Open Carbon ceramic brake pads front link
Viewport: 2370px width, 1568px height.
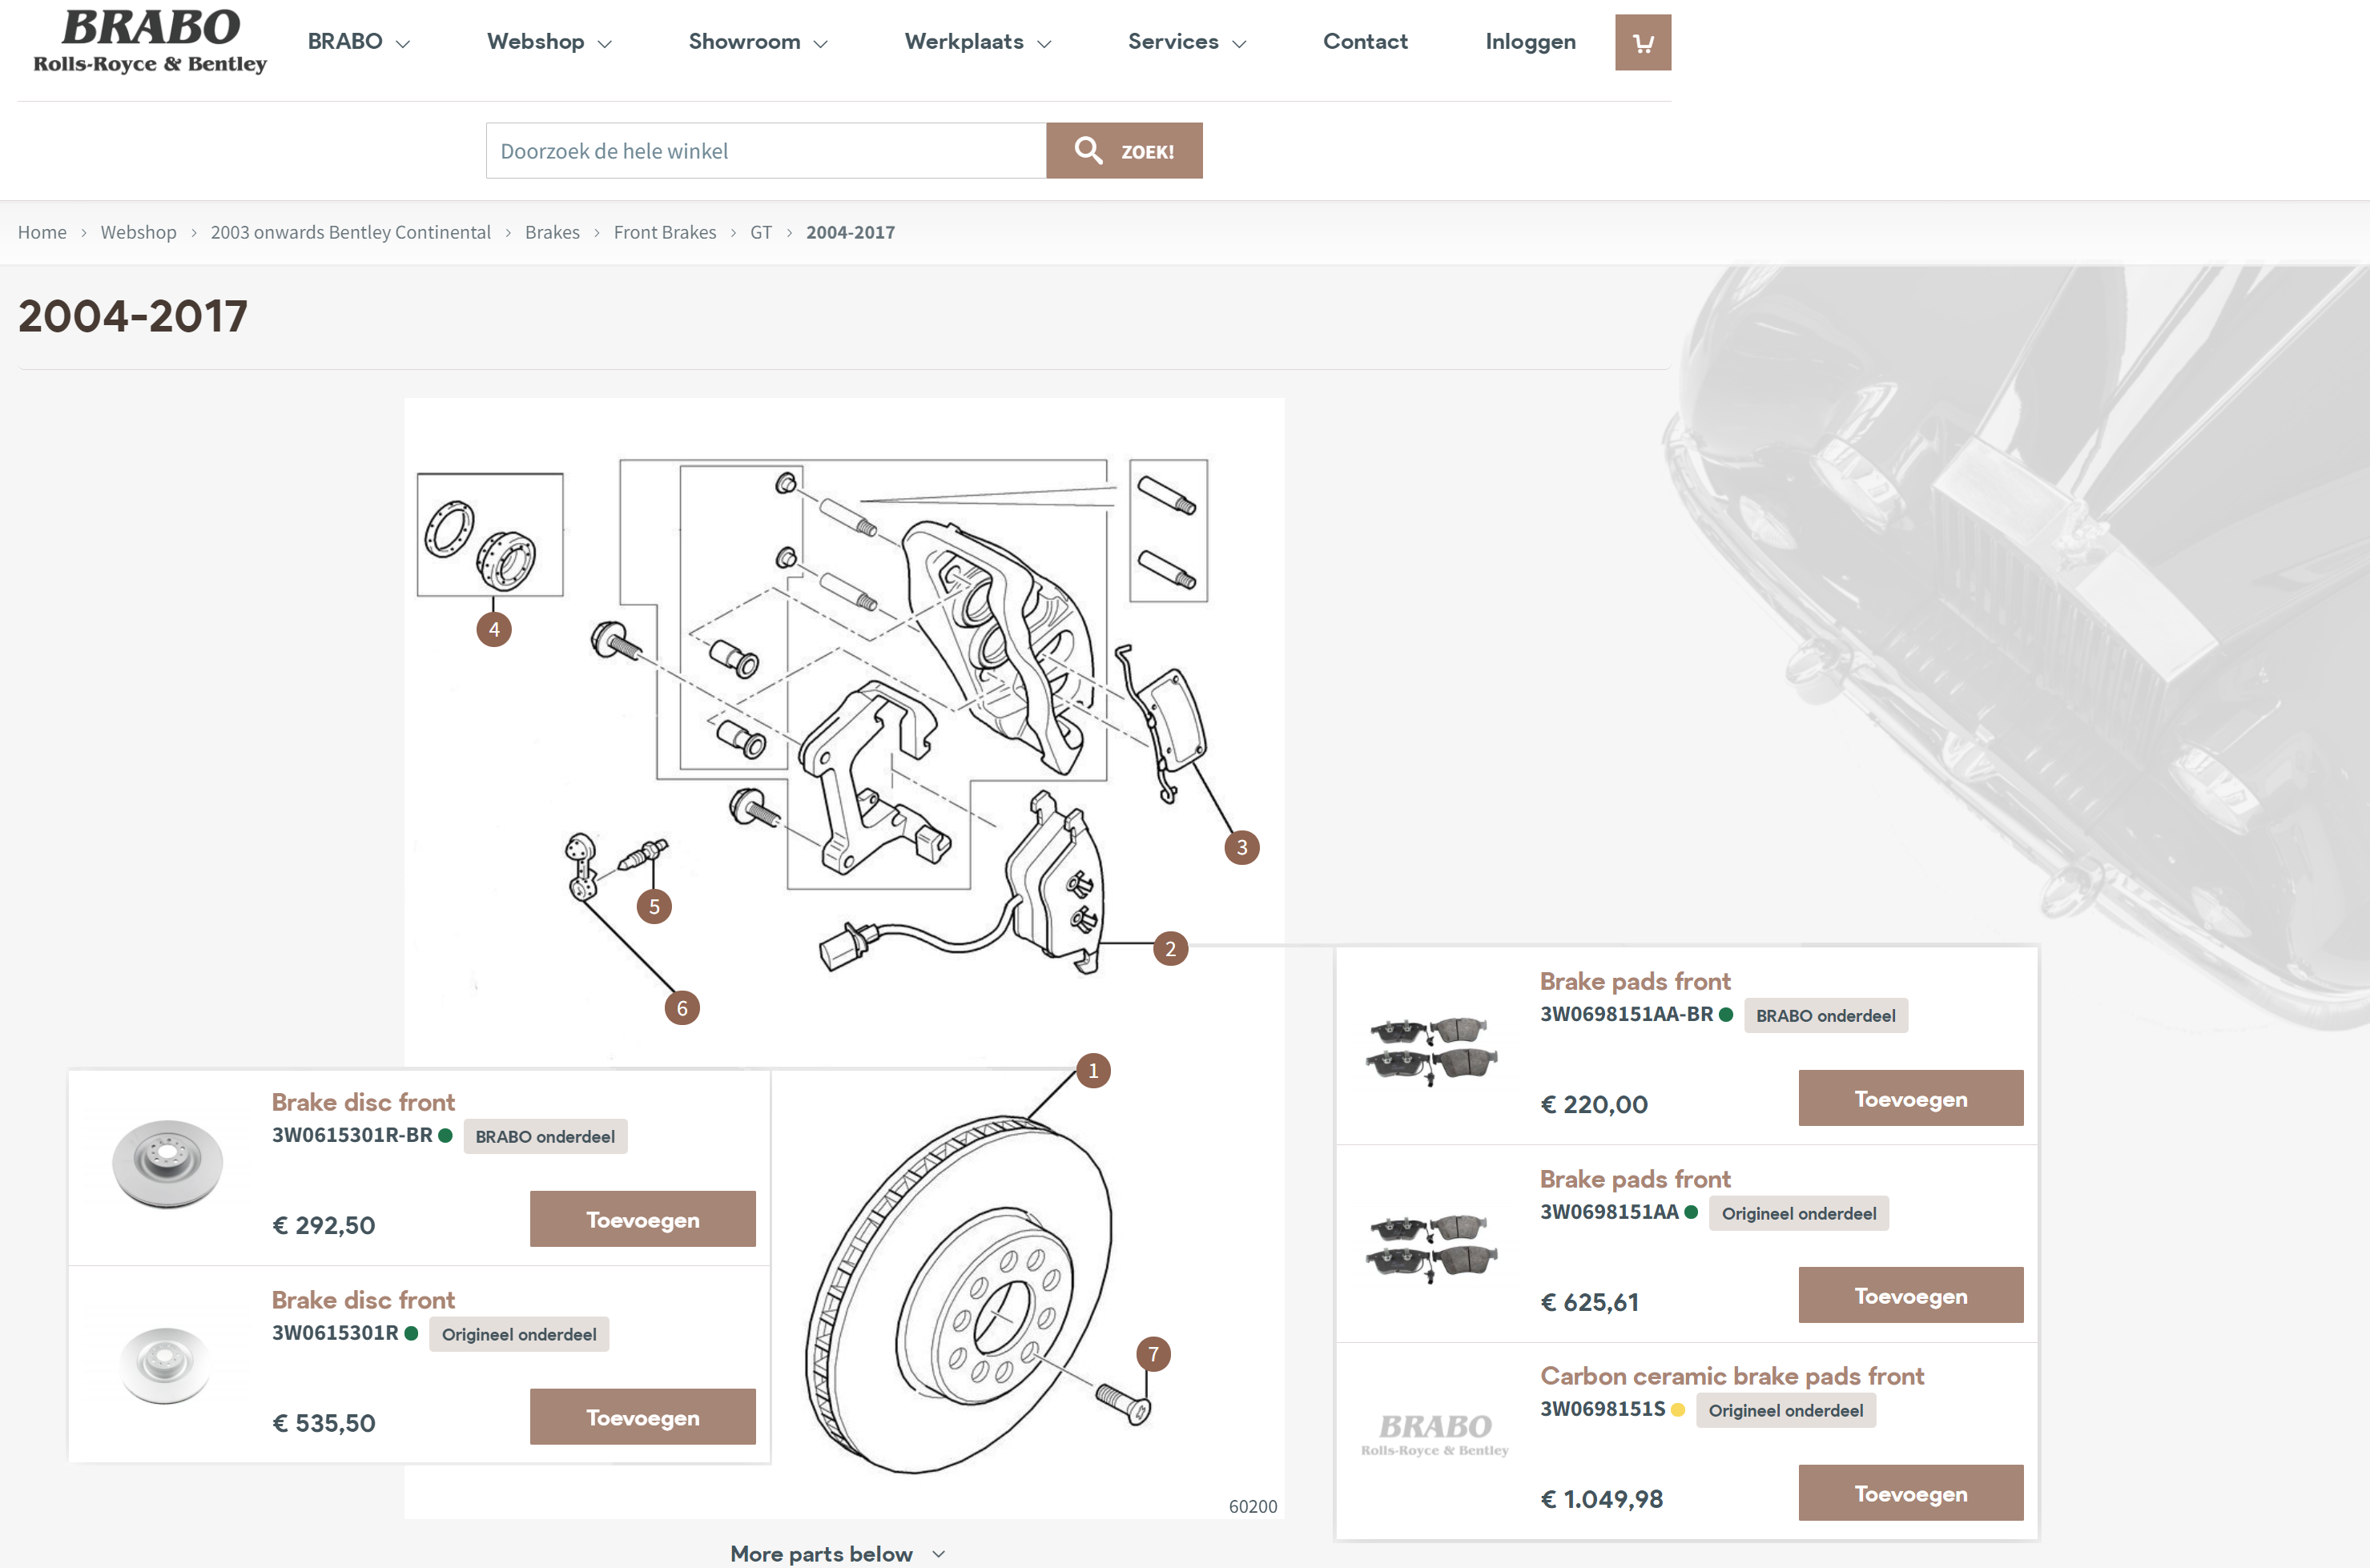pyautogui.click(x=1731, y=1376)
